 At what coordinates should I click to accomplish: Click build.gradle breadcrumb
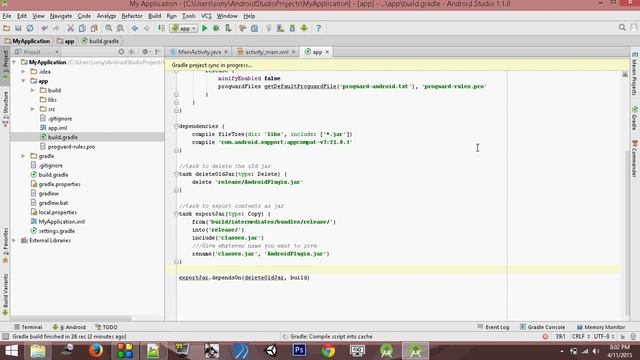[100, 41]
